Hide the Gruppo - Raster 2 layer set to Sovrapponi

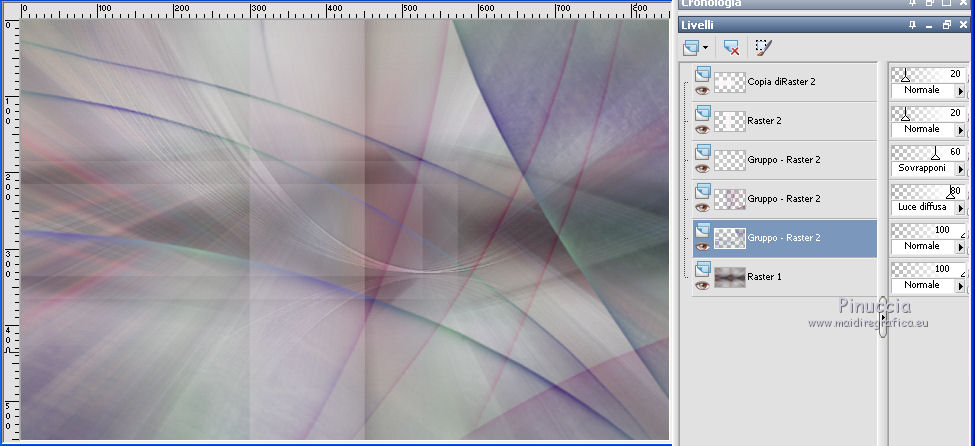click(703, 168)
